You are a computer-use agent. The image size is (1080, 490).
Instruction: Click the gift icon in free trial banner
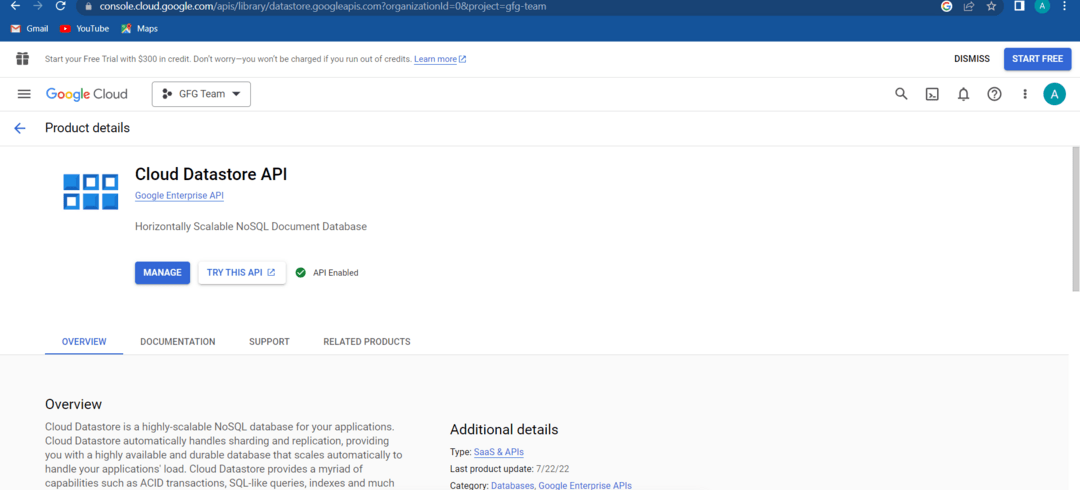point(23,59)
